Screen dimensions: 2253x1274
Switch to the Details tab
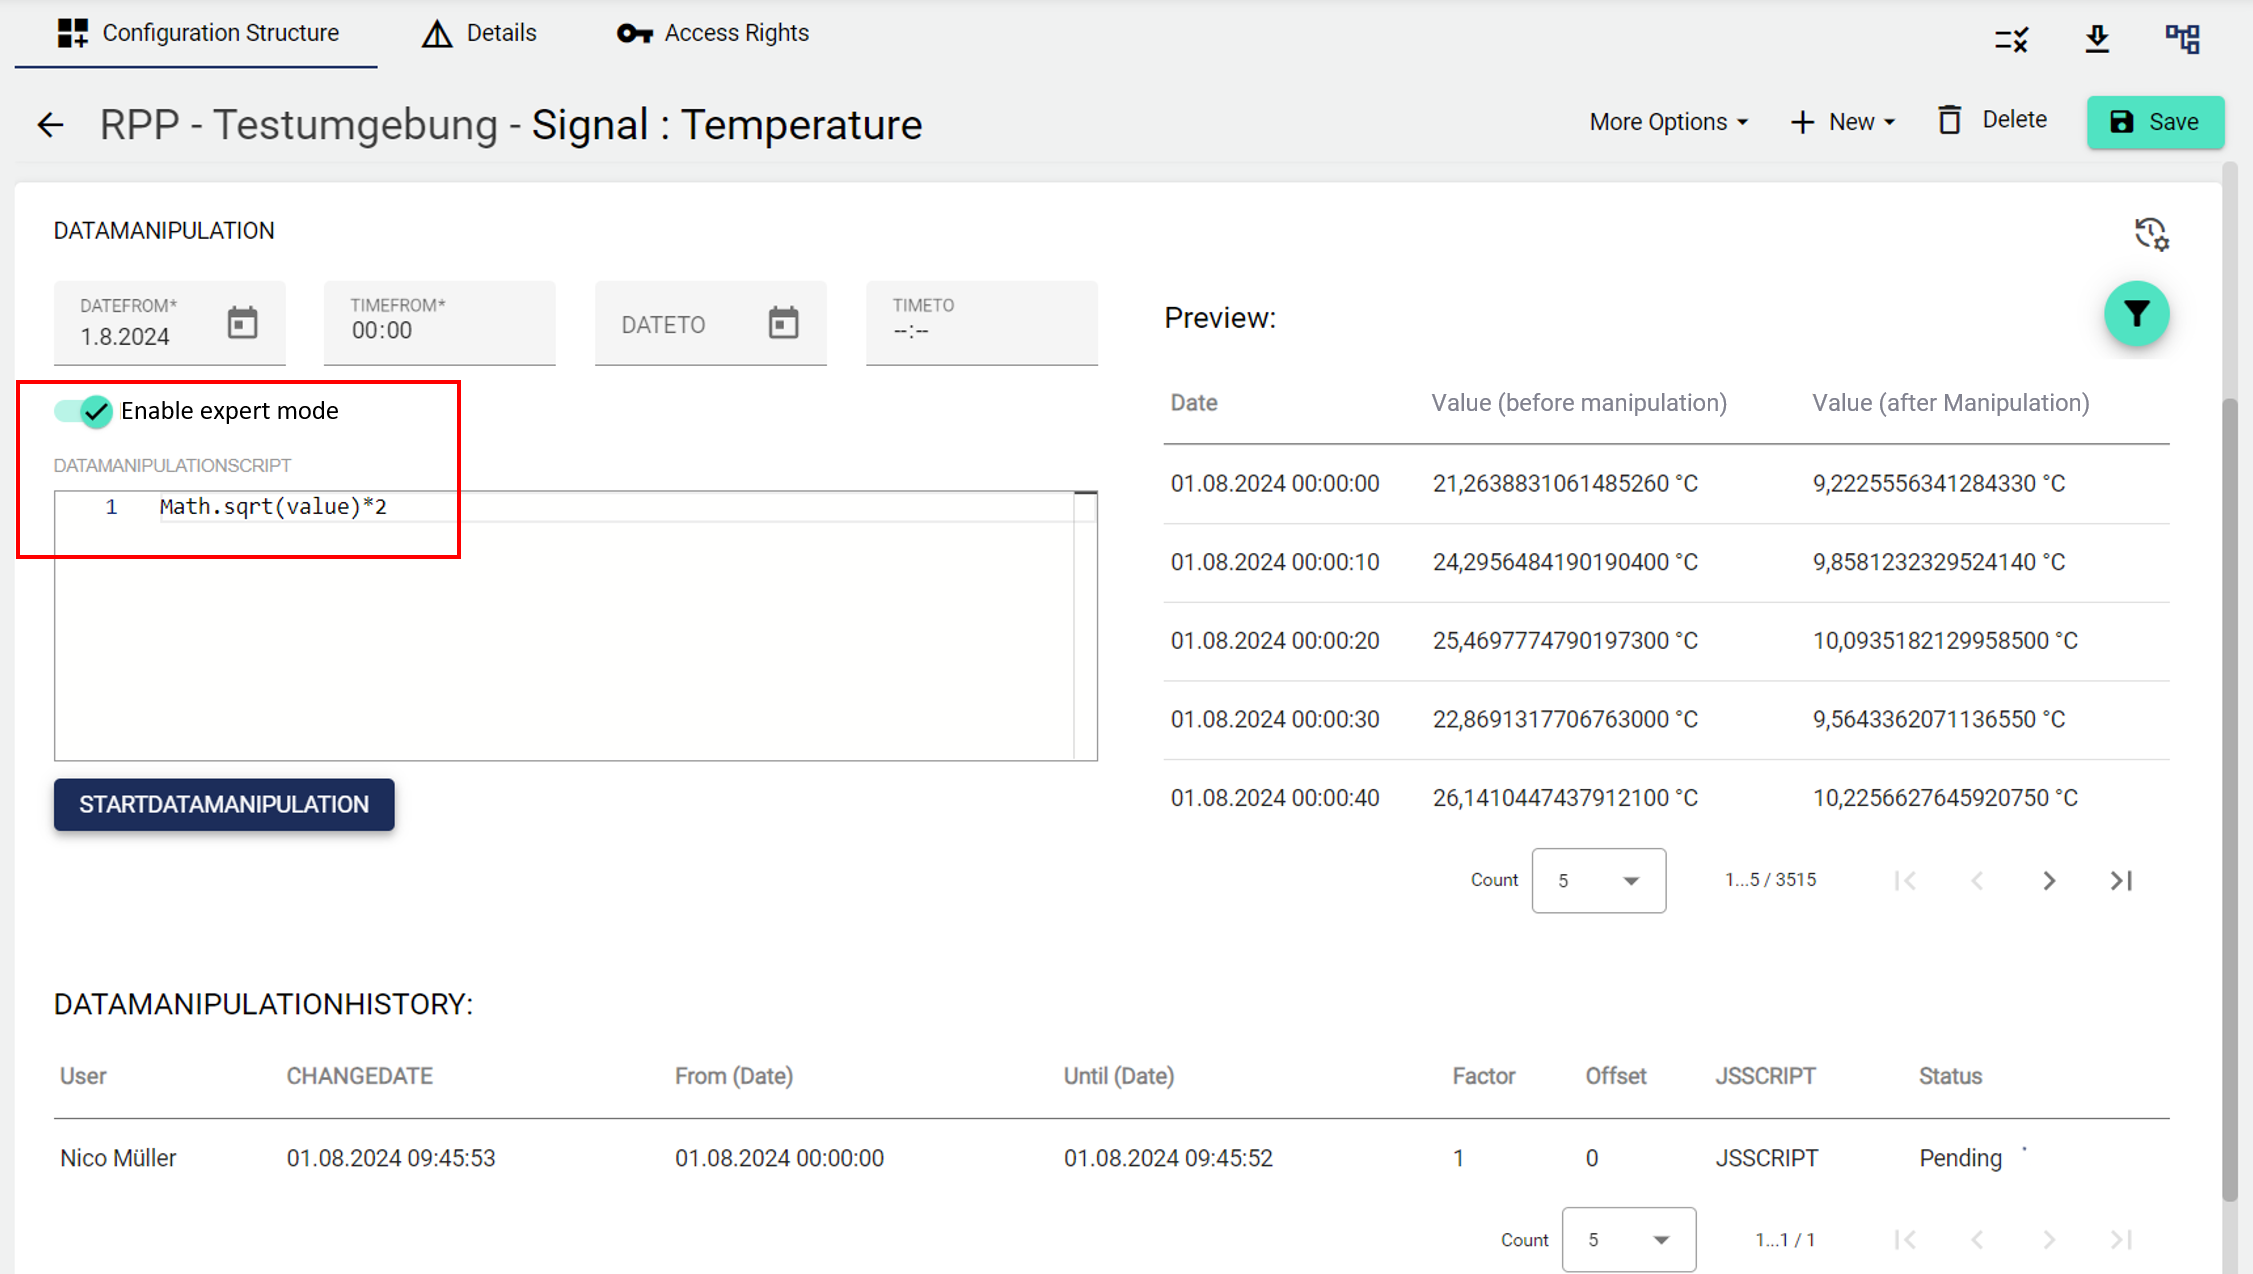[479, 33]
